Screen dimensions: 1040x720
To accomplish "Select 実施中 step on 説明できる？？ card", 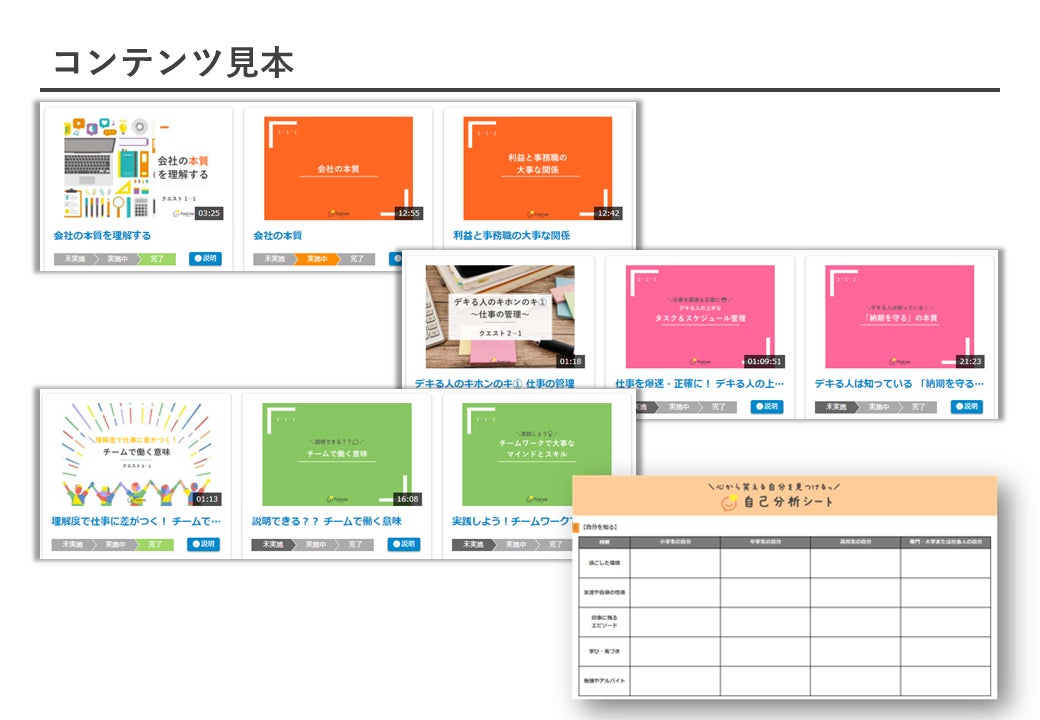I will [x=316, y=545].
